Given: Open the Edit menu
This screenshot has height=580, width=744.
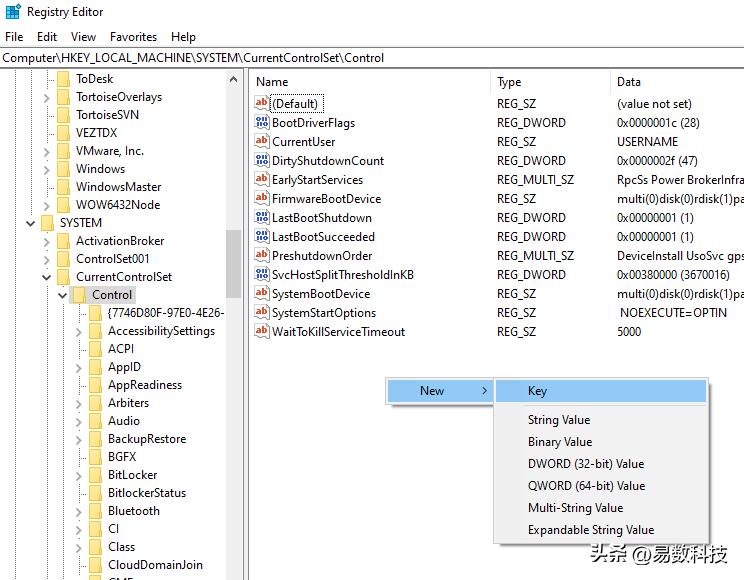Looking at the screenshot, I should point(47,37).
